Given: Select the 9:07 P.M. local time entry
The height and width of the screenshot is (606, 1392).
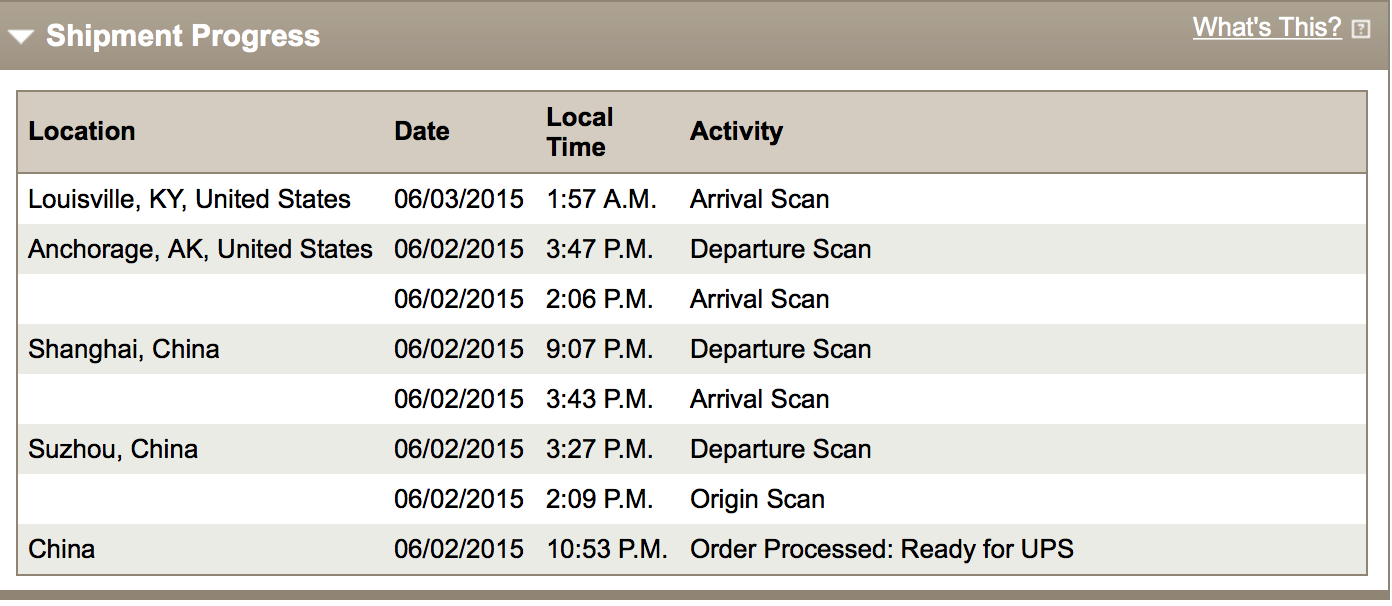Looking at the screenshot, I should [600, 350].
